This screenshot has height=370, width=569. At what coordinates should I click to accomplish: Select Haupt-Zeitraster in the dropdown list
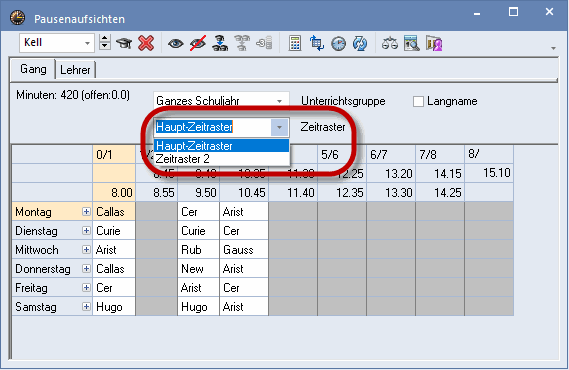point(222,146)
